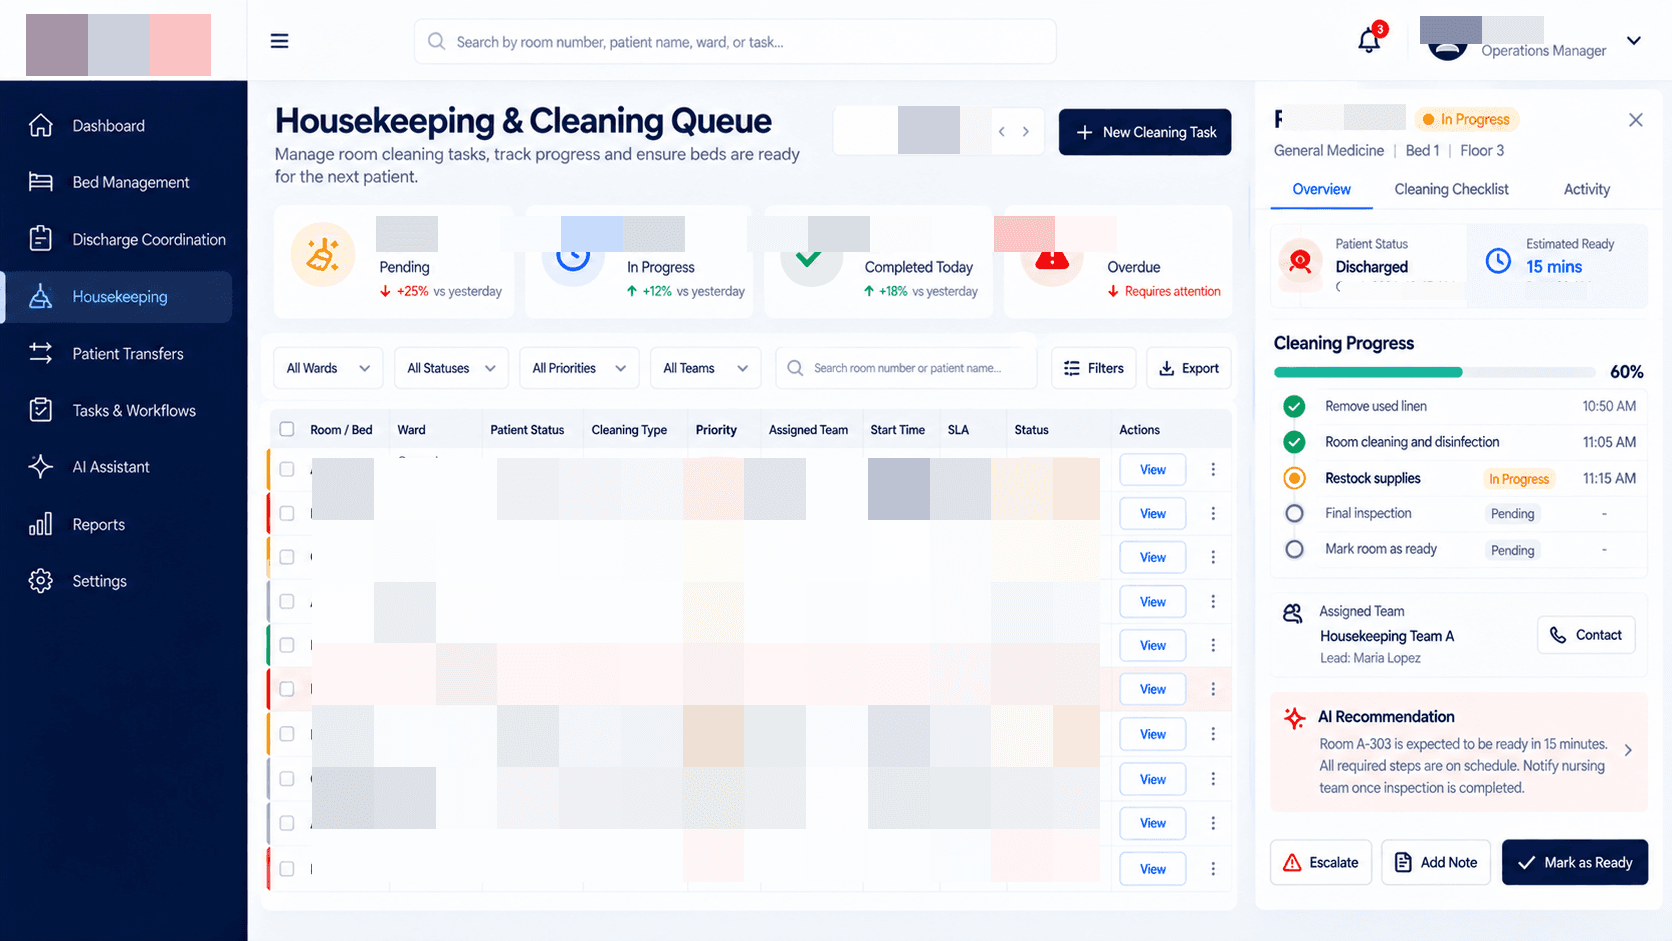1672x941 pixels.
Task: Toggle the Final inspection step circle
Action: click(x=1294, y=513)
